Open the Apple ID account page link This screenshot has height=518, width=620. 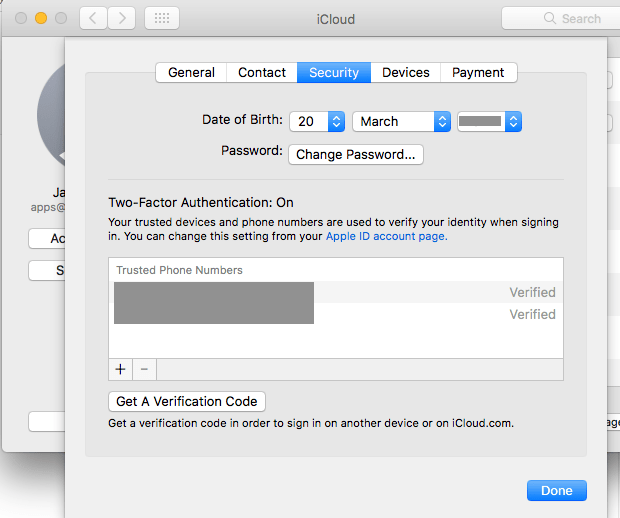[386, 236]
